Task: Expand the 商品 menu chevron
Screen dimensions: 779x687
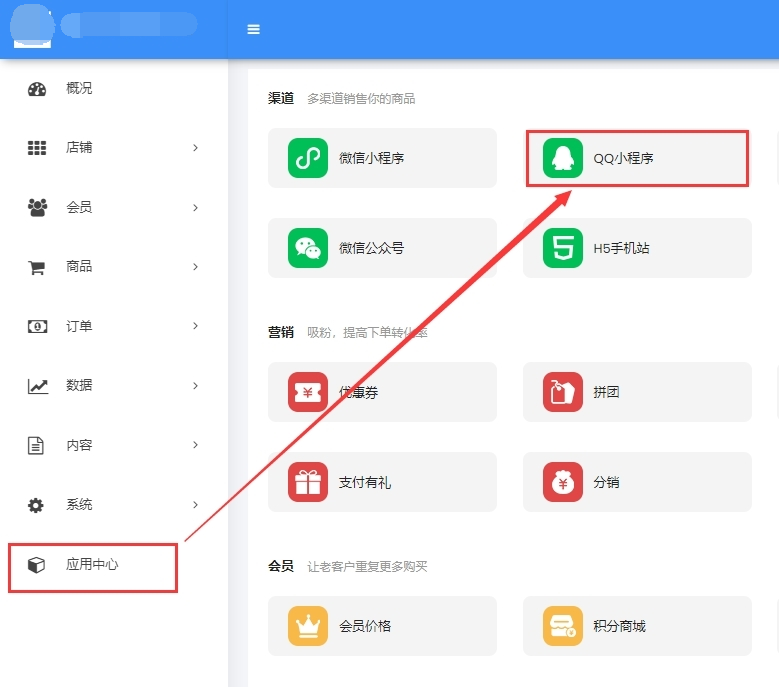Action: 195,267
